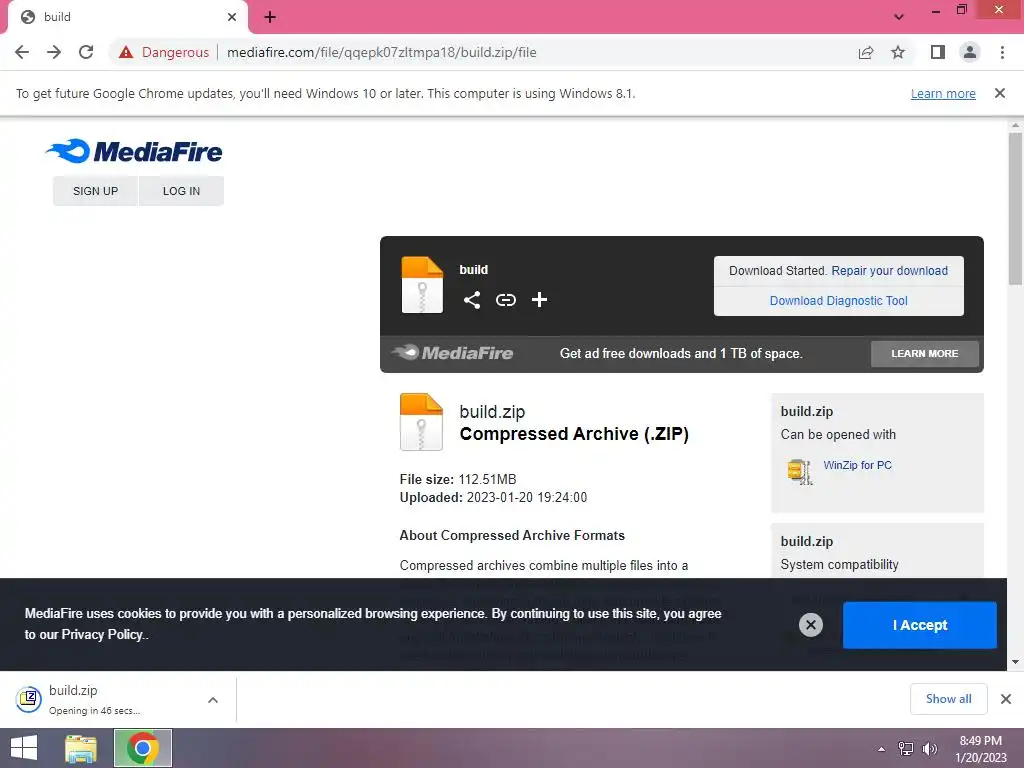Copy link for build file
Viewport: 1024px width, 768px height.
coord(505,300)
